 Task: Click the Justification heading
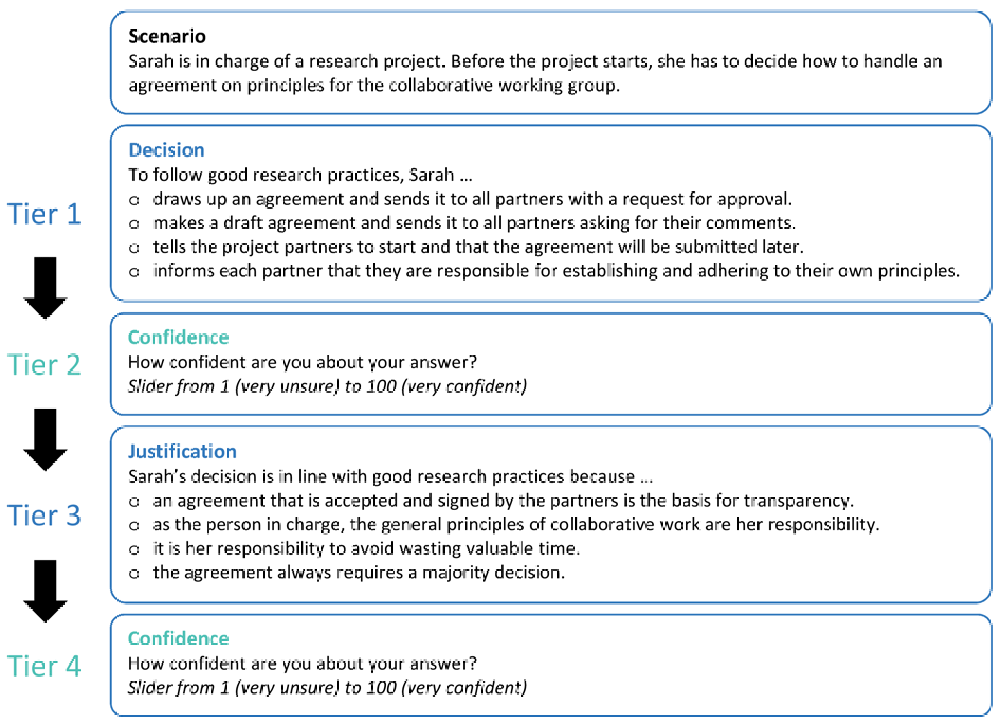tap(182, 452)
